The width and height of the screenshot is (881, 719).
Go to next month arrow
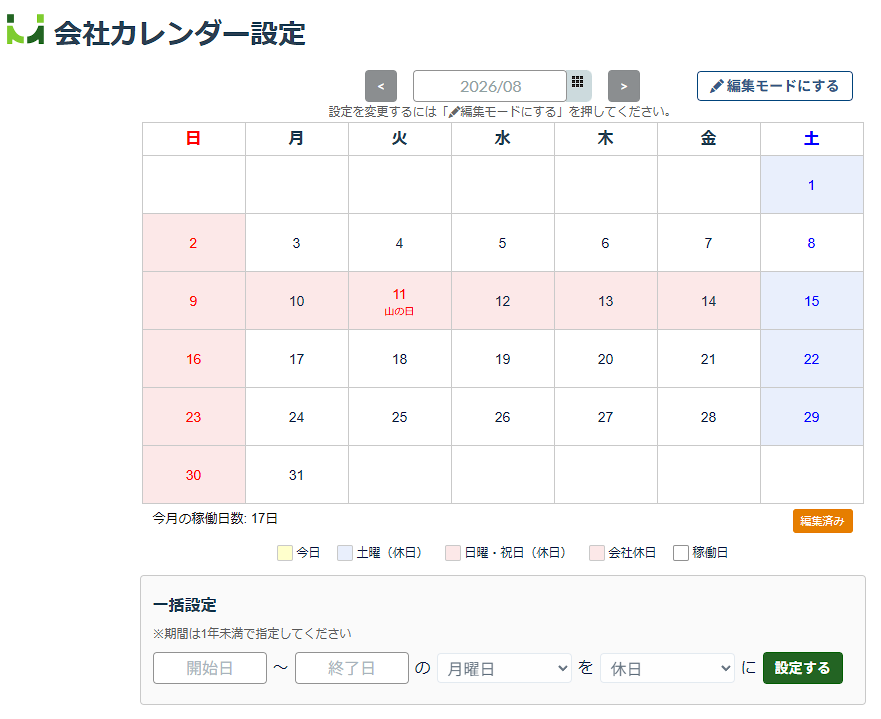[624, 86]
